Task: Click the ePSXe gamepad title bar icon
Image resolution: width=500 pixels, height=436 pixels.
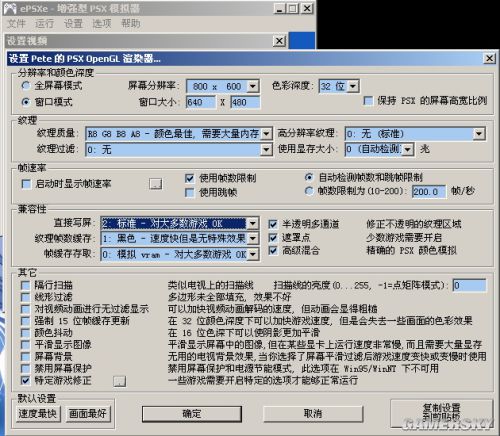Action: [10, 8]
